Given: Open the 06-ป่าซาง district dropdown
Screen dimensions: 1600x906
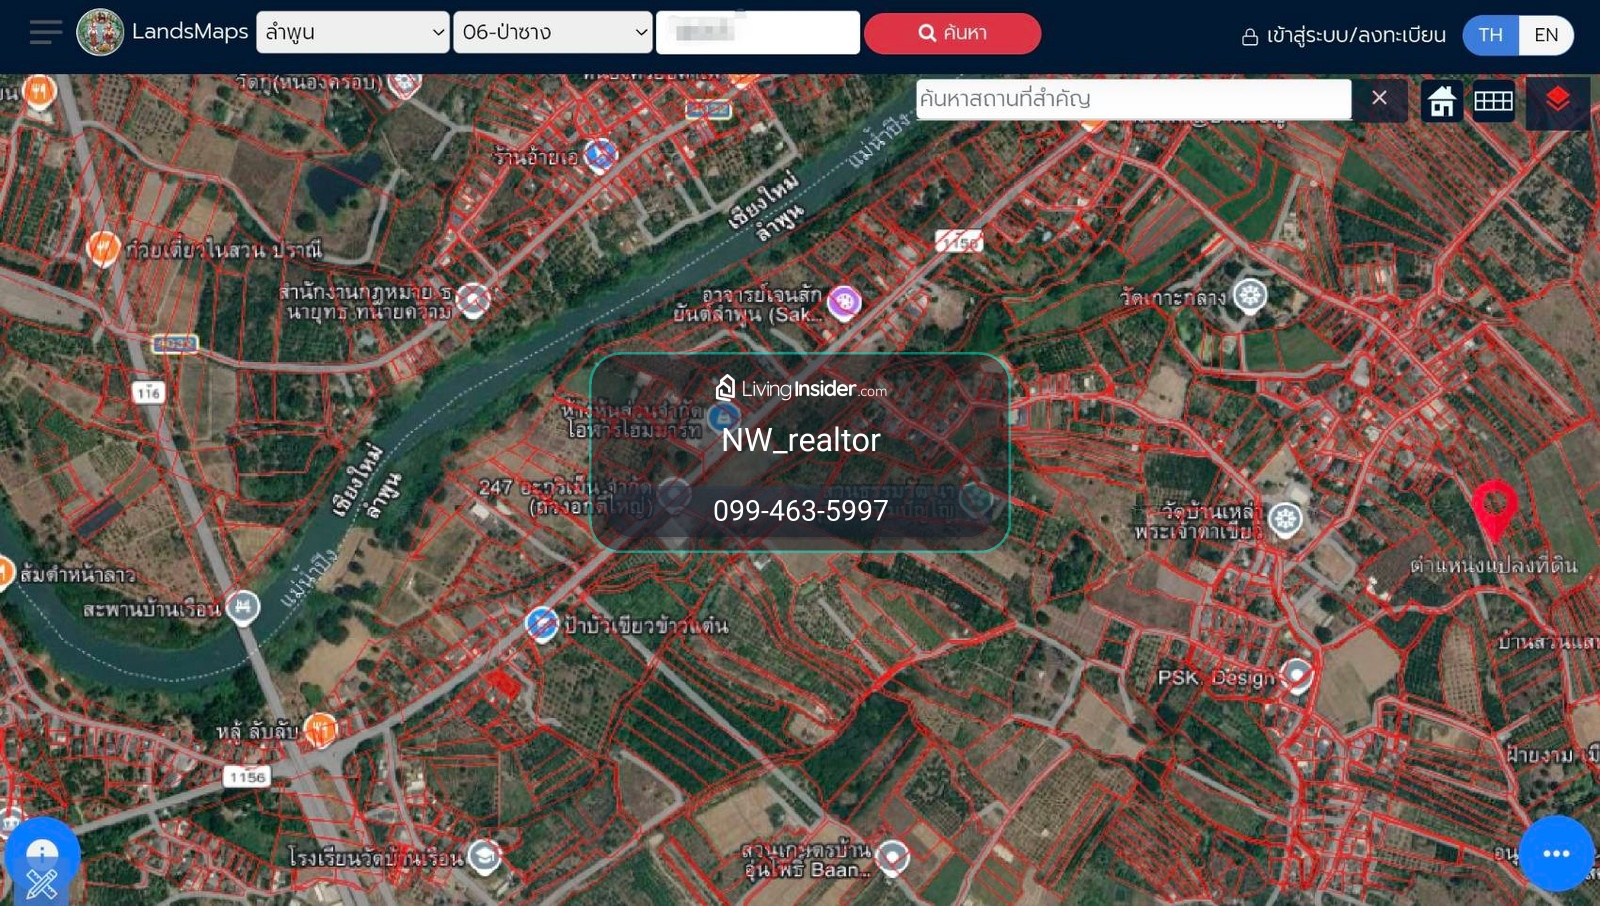Looking at the screenshot, I should tap(553, 32).
